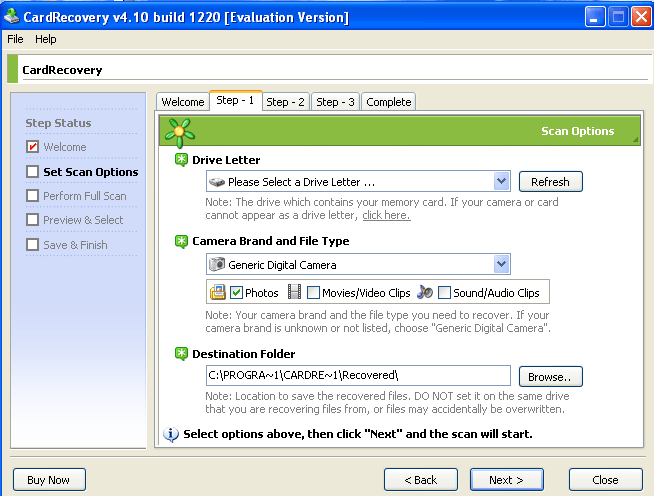Click the 'Drive Letter' section heading
Screen dimensions: 654x496
[226, 160]
